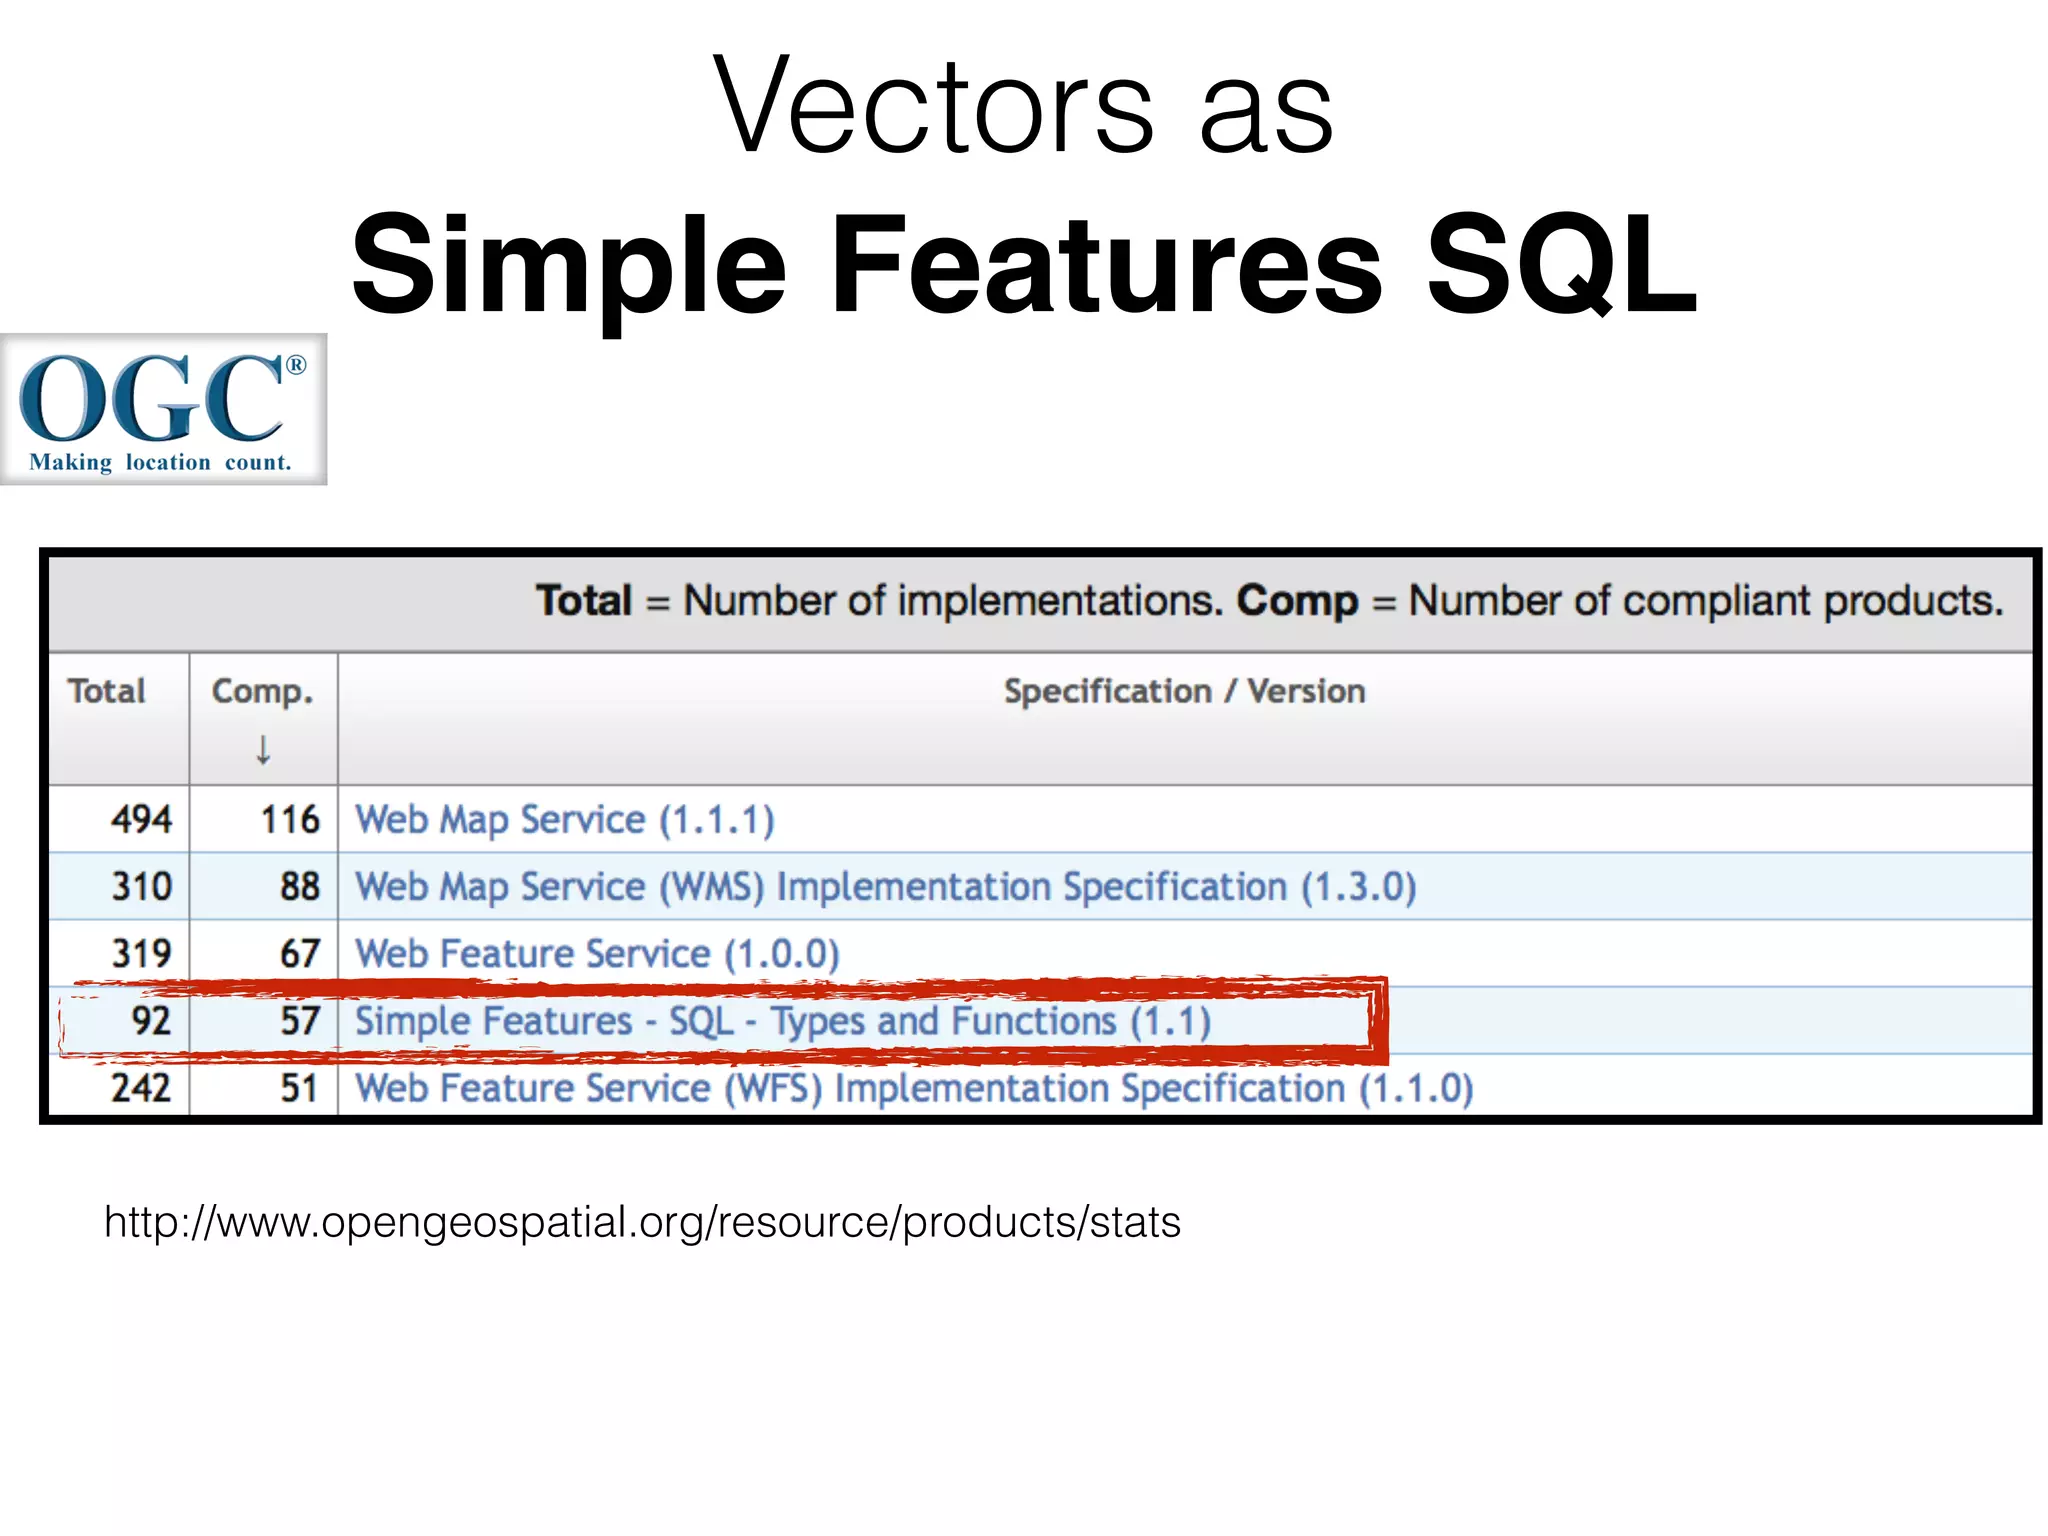
Task: Select the Comp. value 67
Action: [x=300, y=954]
